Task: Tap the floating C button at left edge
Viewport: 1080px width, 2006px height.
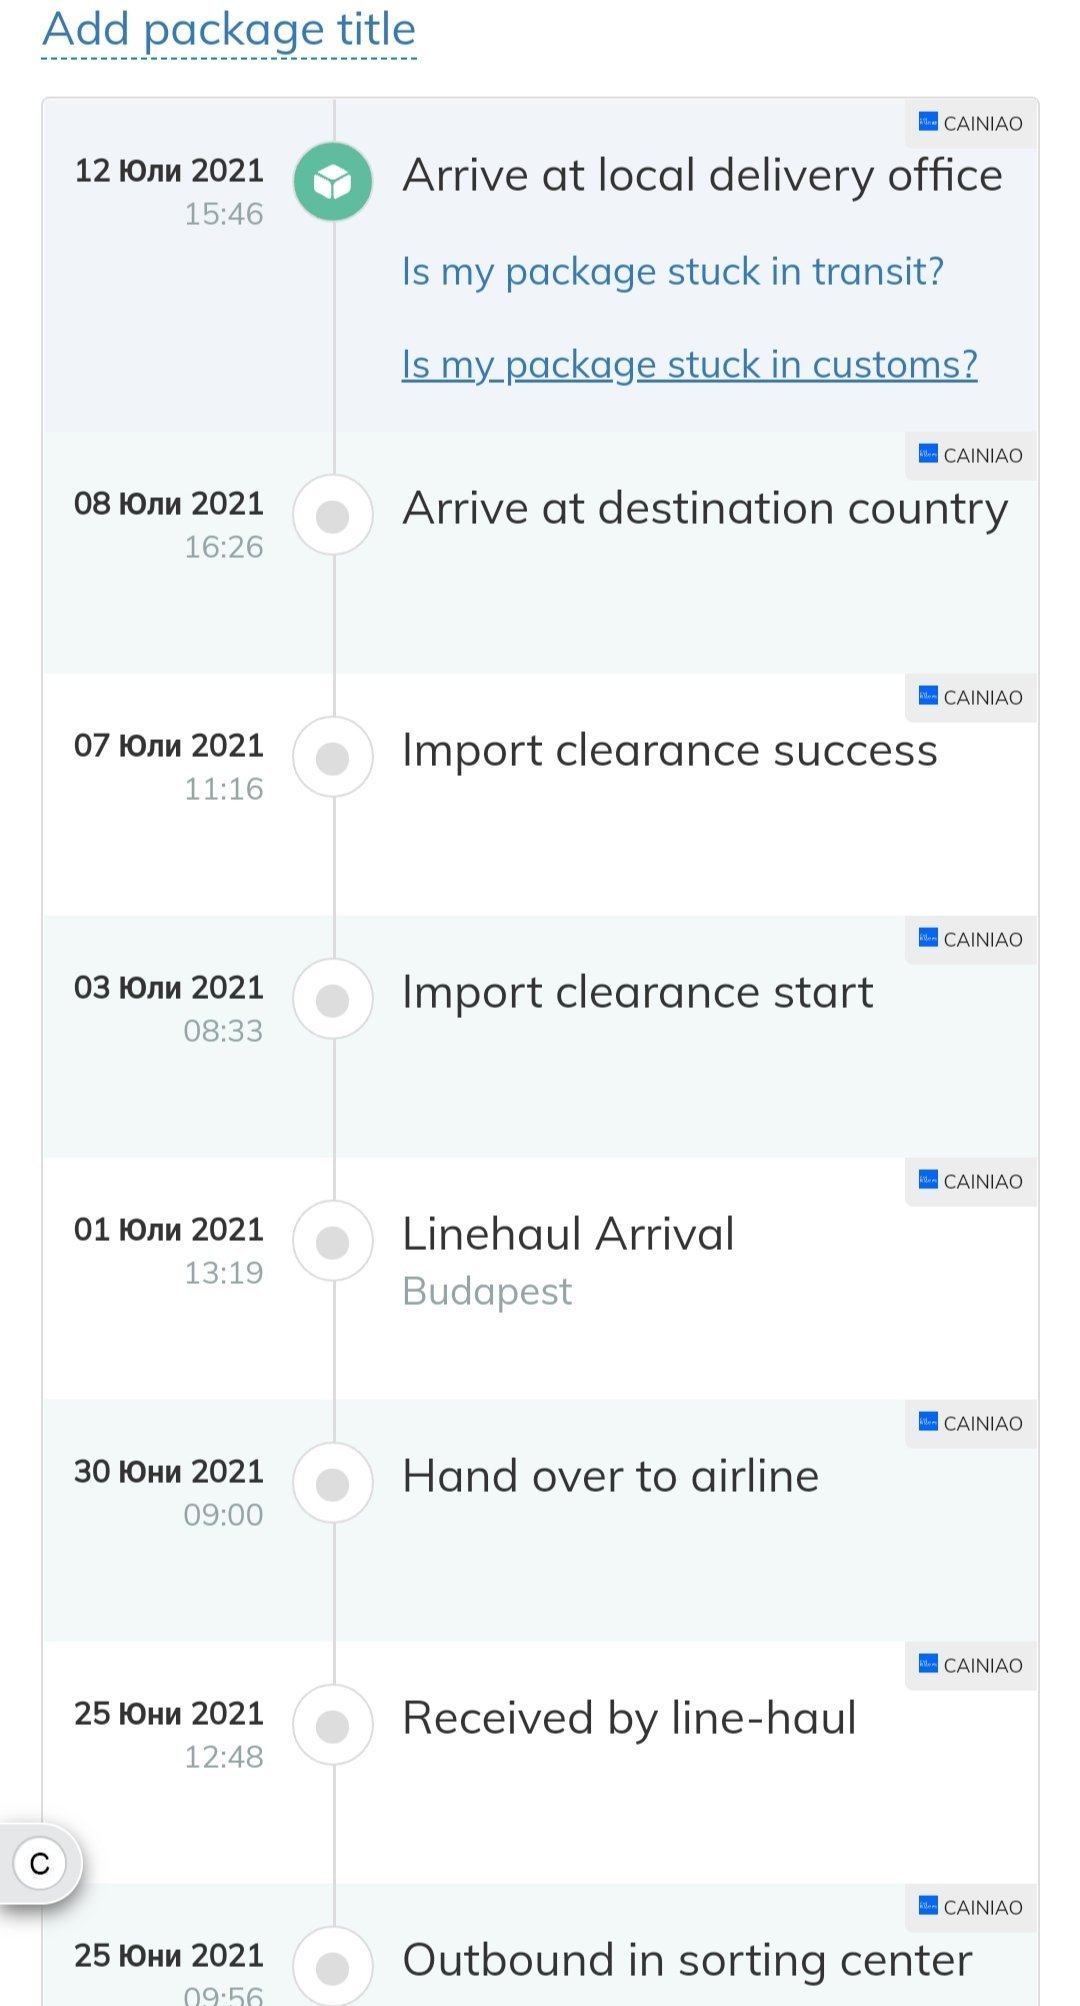Action: click(x=40, y=1864)
